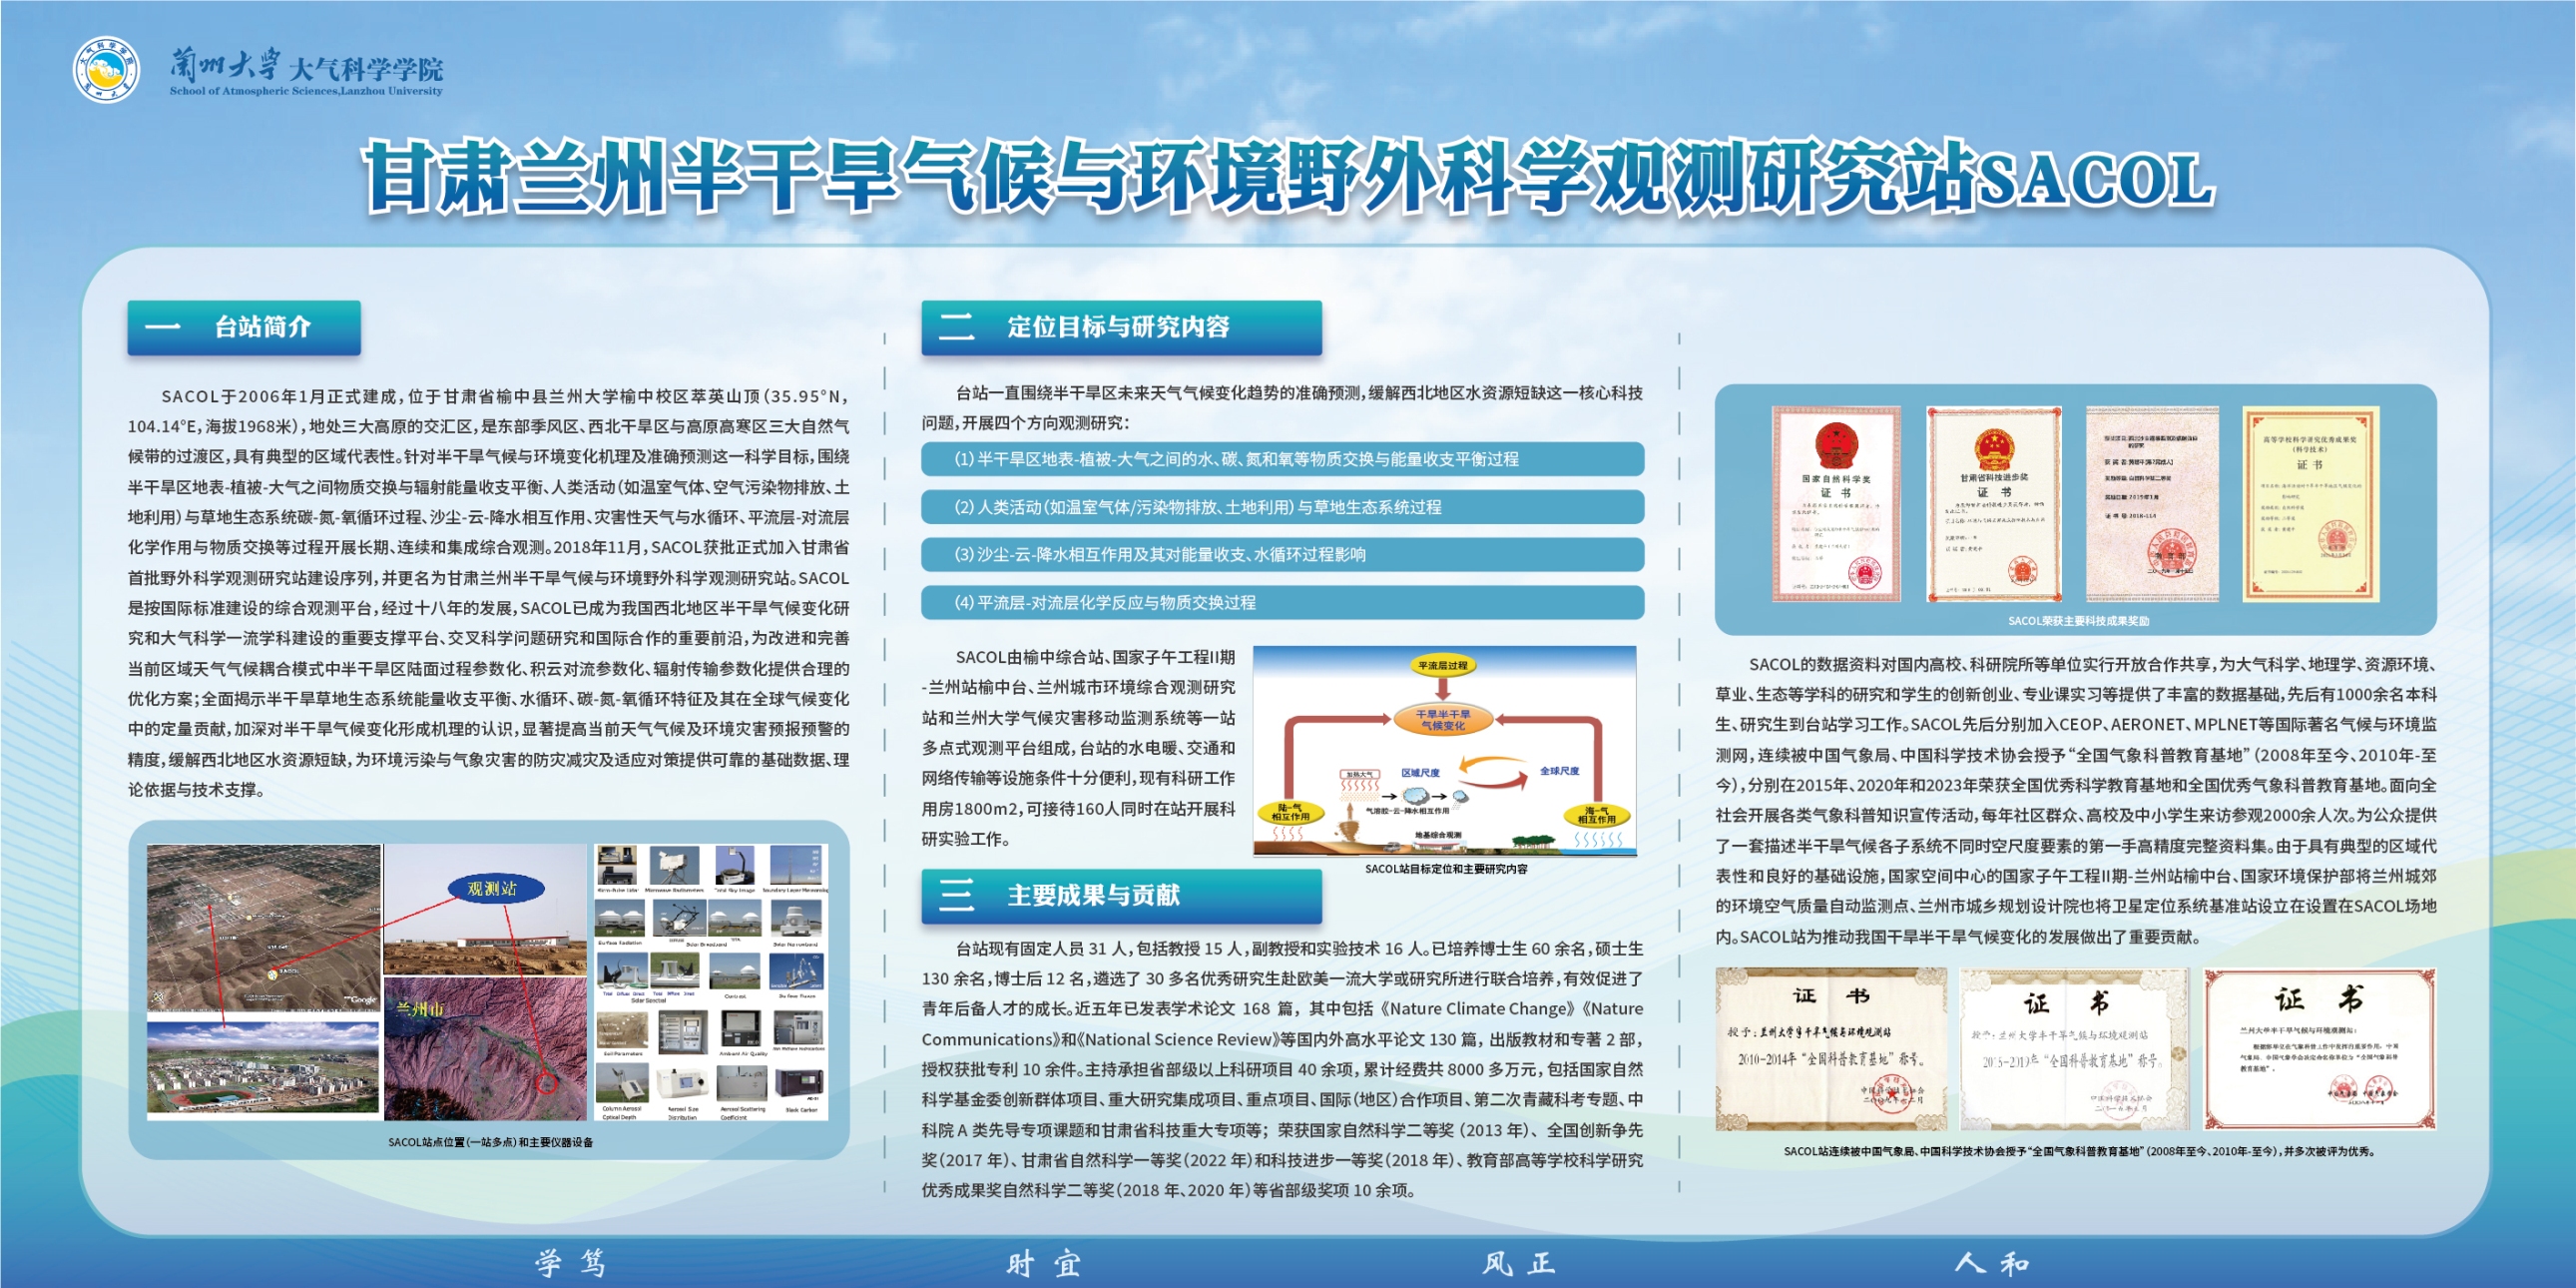Click the yellow 陆-气相互作用 ellipse
2576x1288 pixels.
[1290, 812]
